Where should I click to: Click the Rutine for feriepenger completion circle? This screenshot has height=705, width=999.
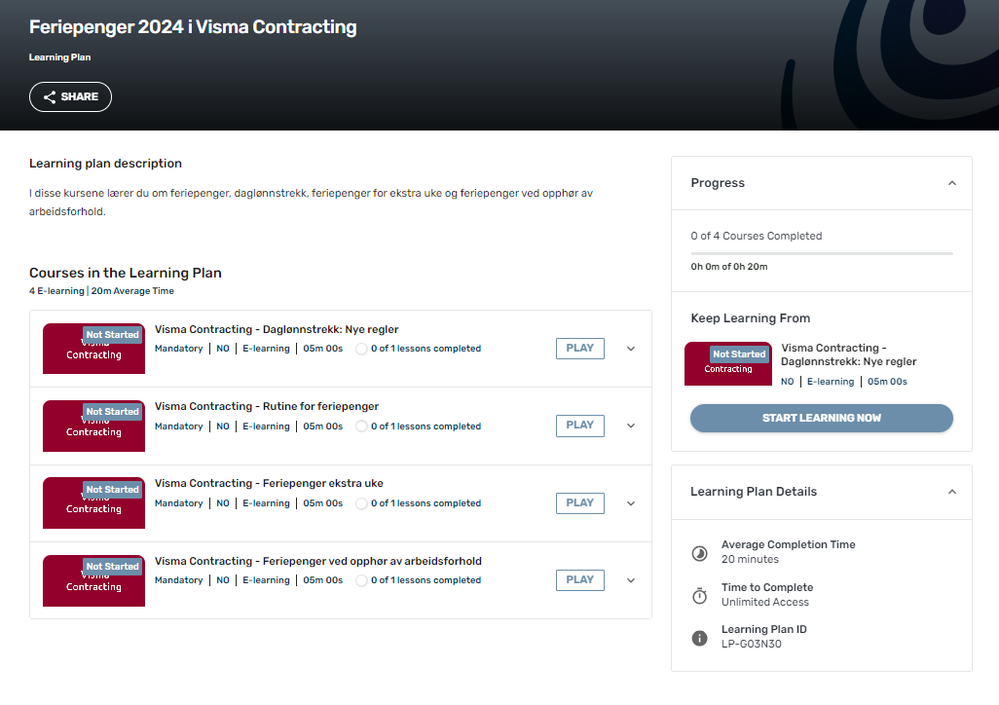point(362,426)
